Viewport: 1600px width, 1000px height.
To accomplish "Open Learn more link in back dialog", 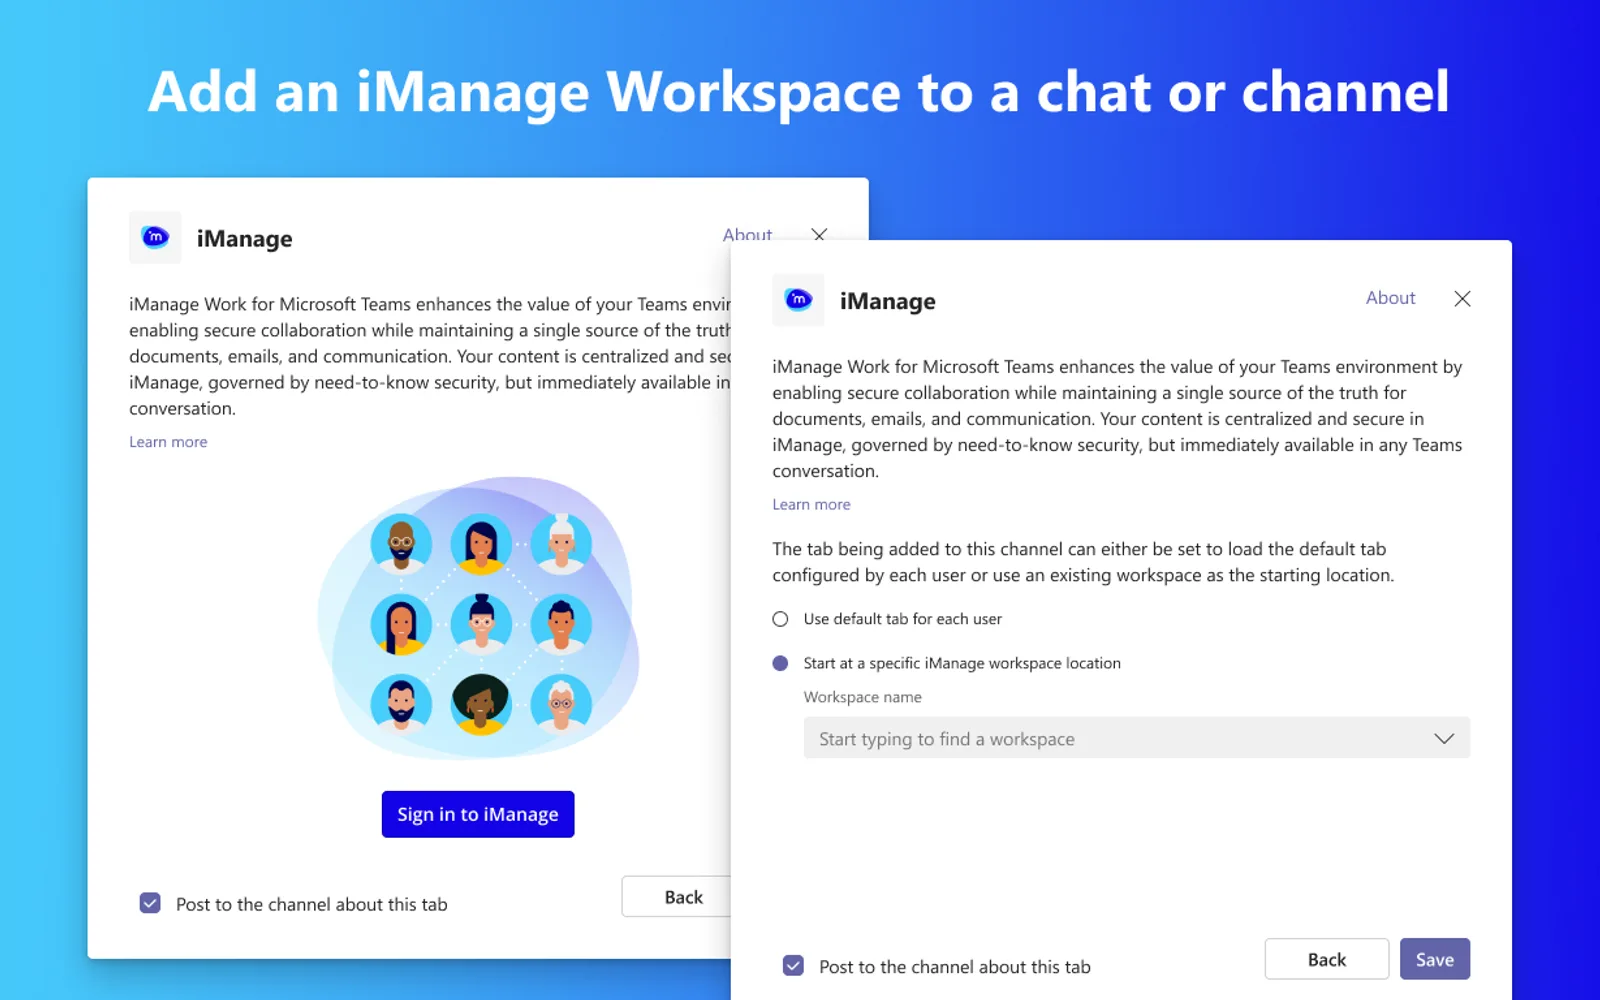I will tap(168, 442).
